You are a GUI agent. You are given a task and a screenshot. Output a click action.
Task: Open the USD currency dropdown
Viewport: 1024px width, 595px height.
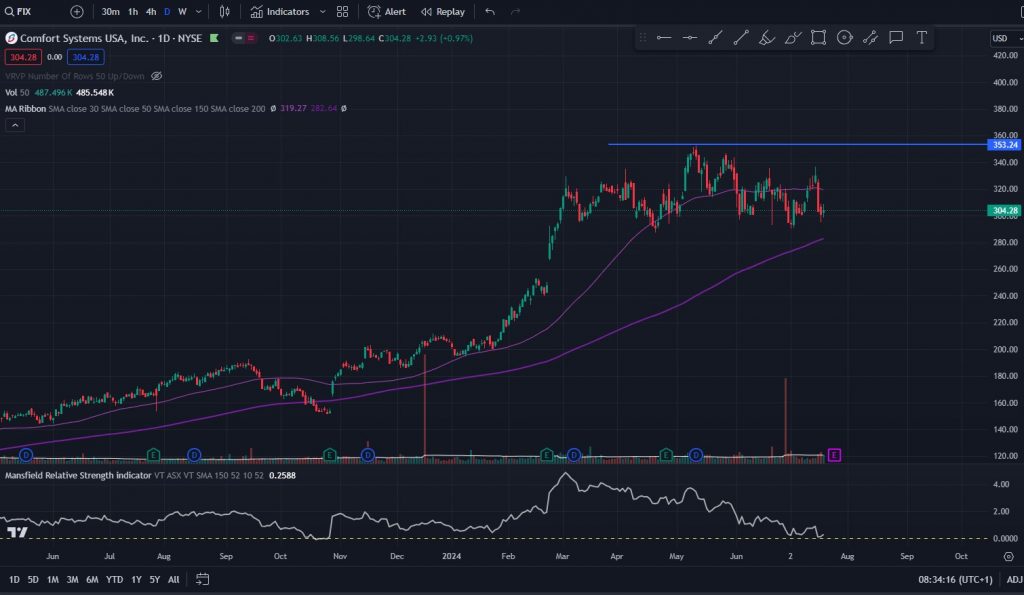pos(1000,38)
